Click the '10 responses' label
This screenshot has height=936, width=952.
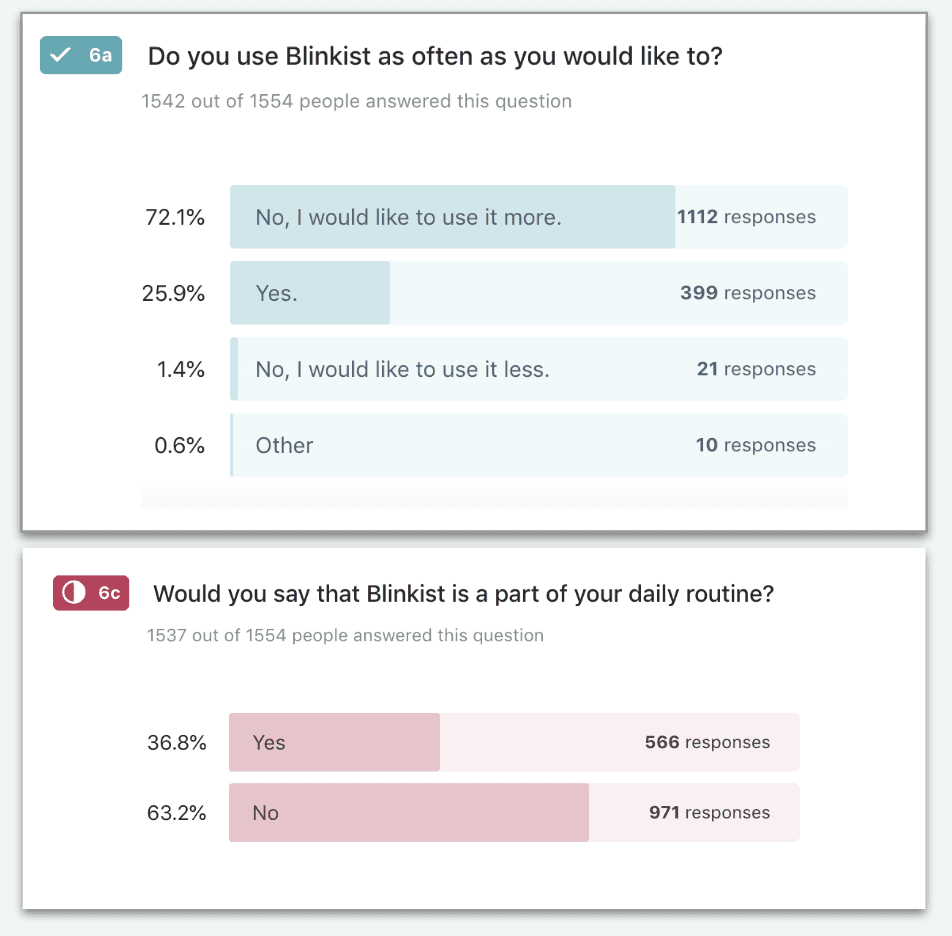[x=756, y=445]
